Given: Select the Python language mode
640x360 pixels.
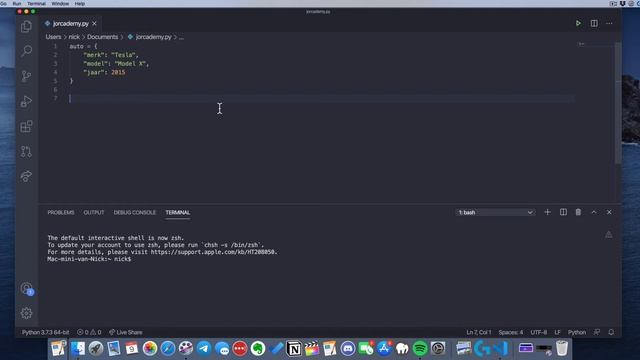Looking at the screenshot, I should pyautogui.click(x=577, y=332).
